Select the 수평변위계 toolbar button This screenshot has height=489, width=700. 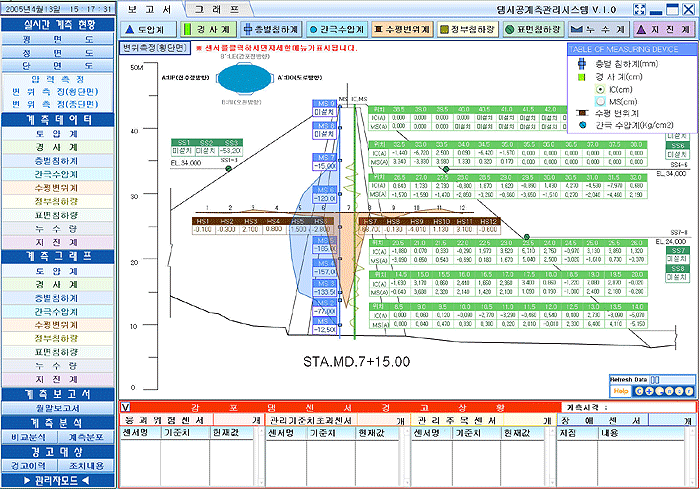point(404,30)
